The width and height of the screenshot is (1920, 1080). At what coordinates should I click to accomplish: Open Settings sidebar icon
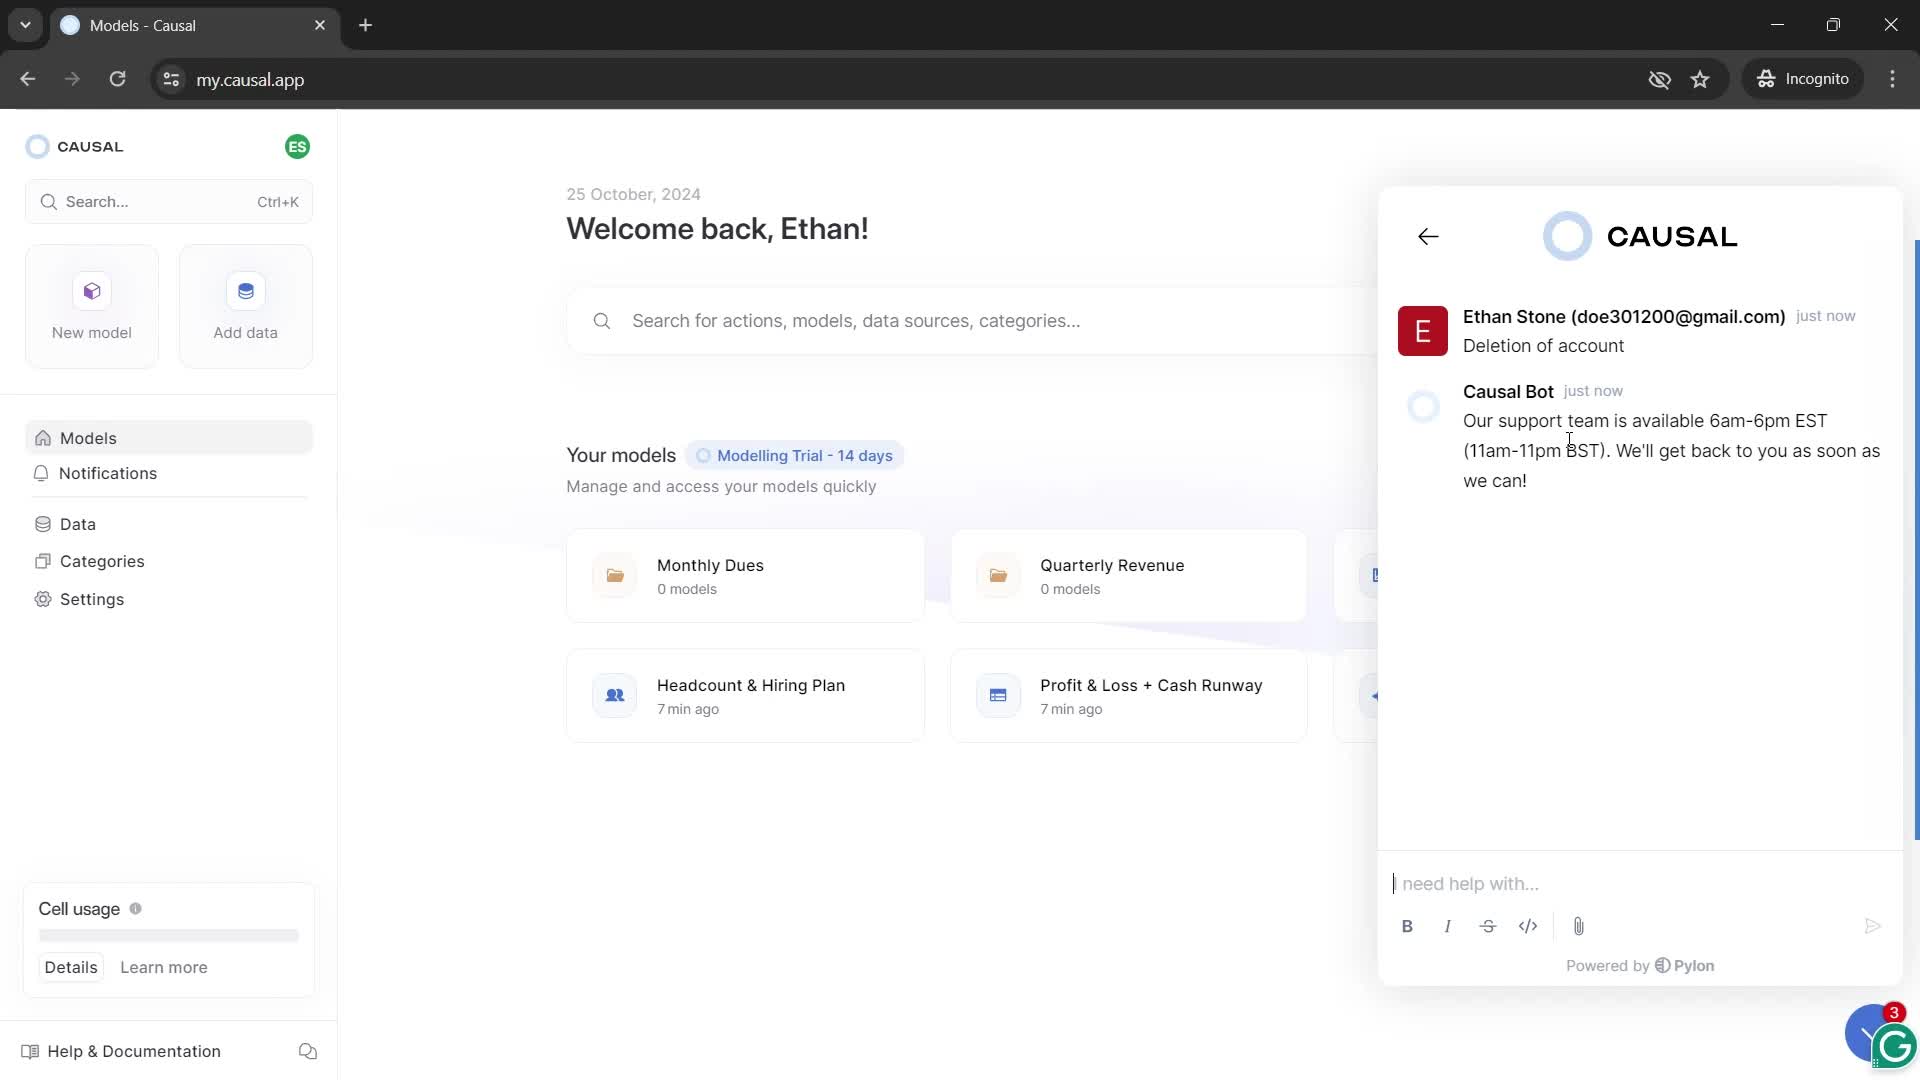(44, 599)
